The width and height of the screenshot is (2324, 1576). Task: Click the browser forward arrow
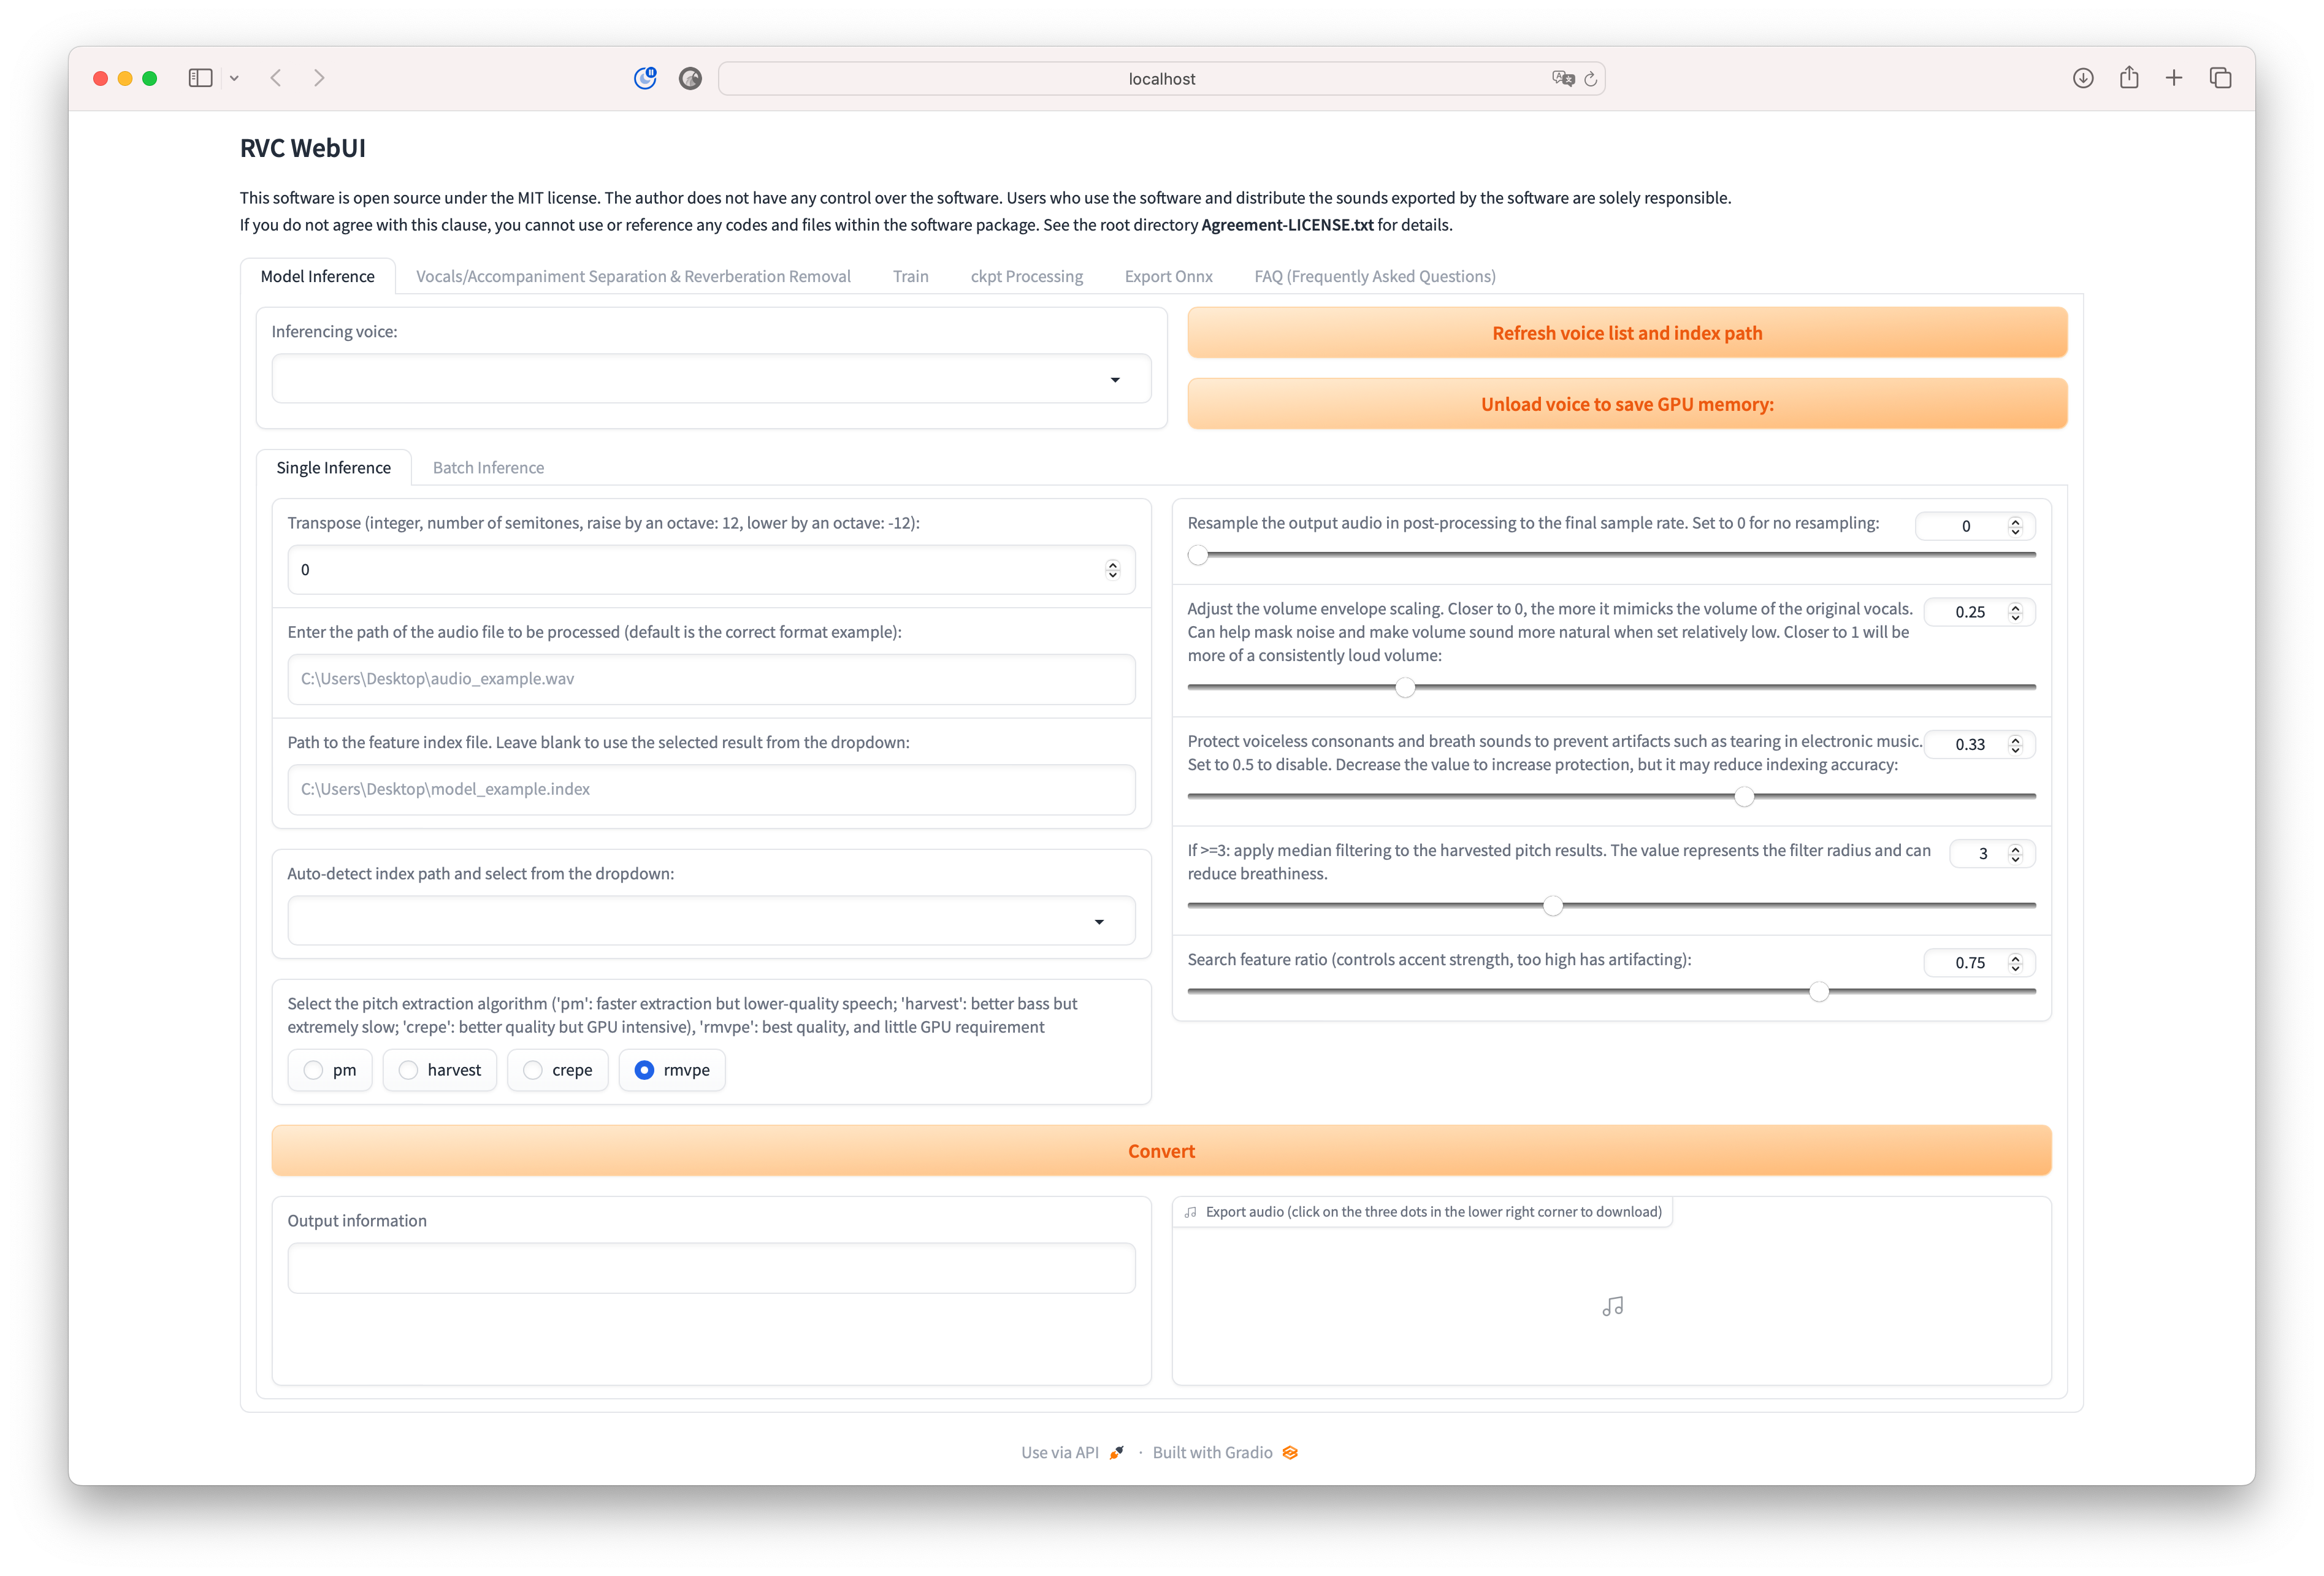point(319,78)
